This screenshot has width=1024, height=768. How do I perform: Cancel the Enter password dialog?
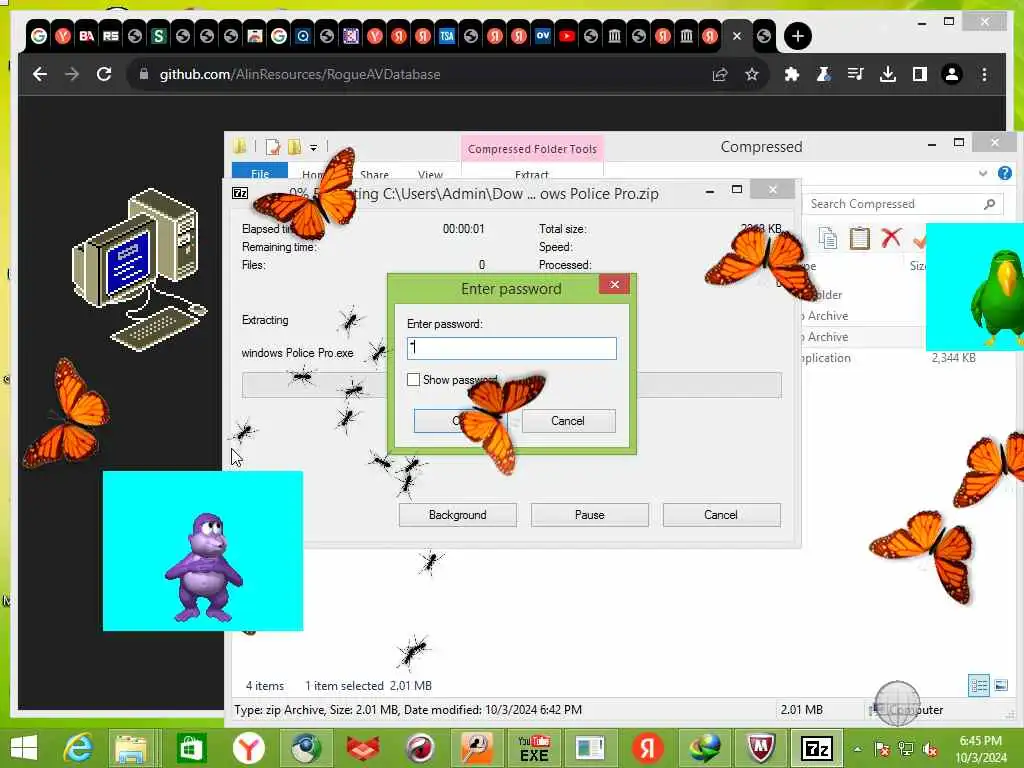568,421
